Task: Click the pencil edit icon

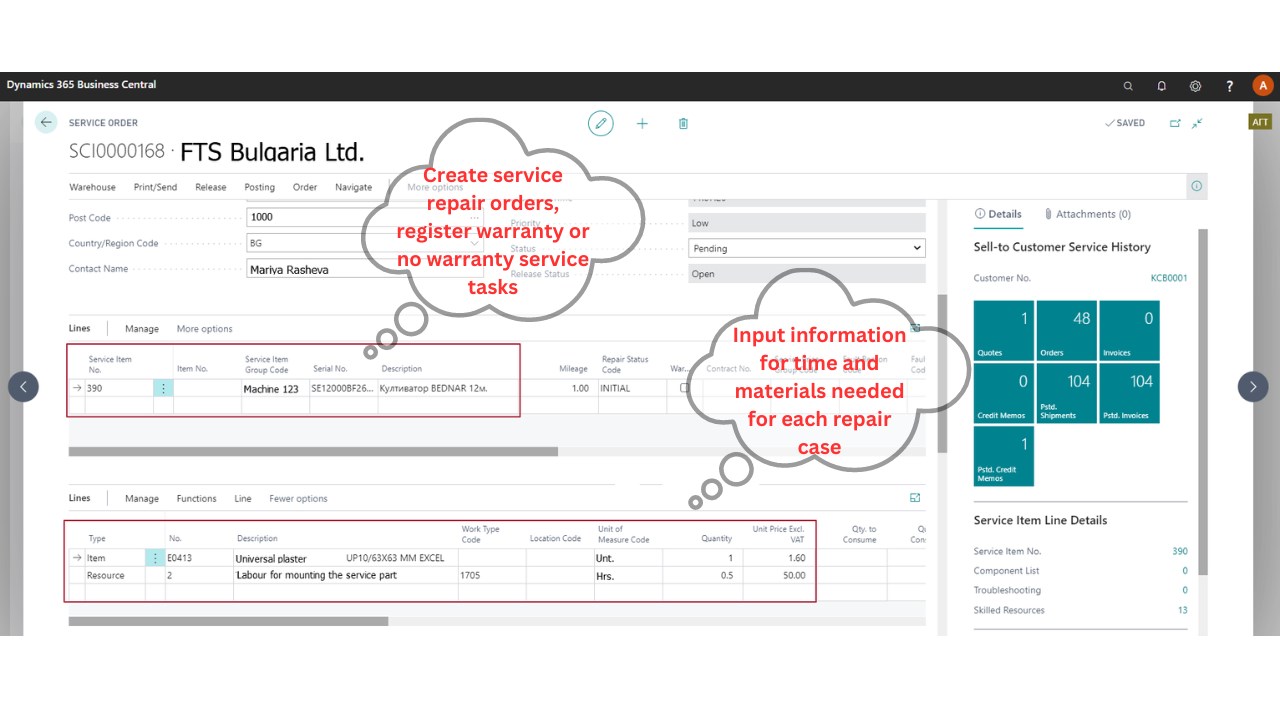Action: [600, 123]
